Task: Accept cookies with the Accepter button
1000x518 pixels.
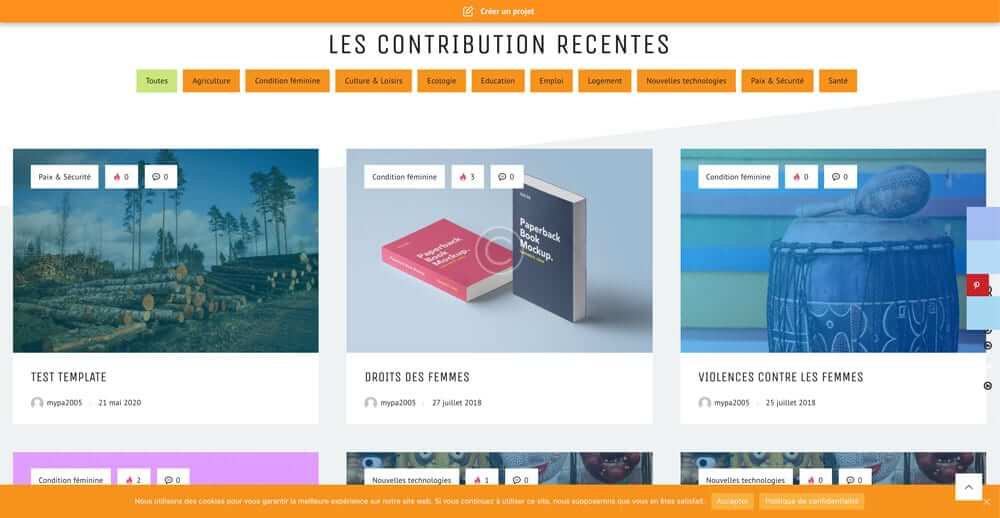Action: click(x=732, y=501)
